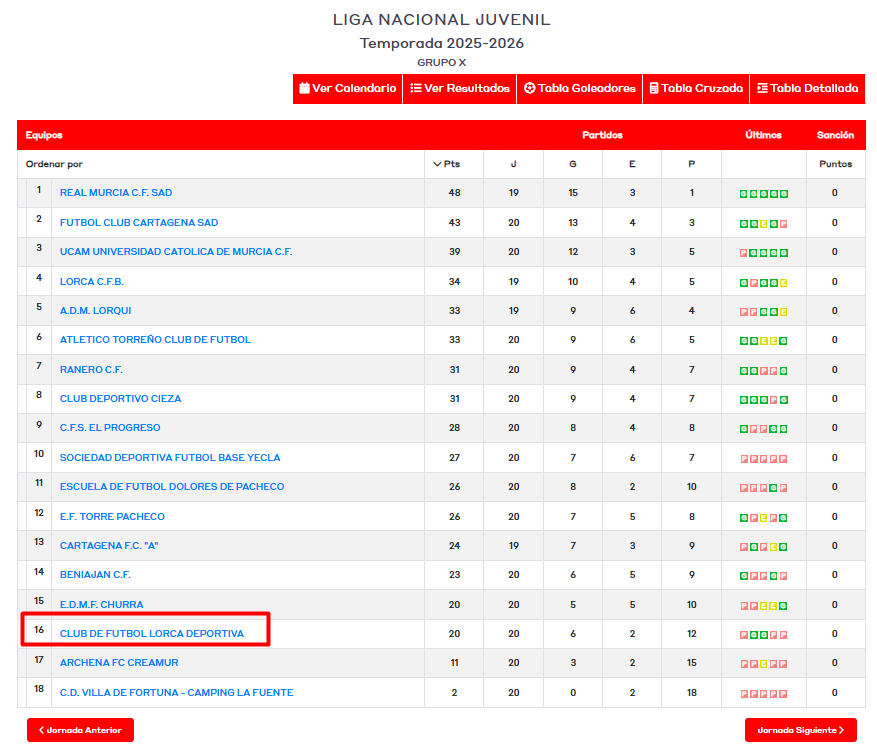
Task: Open UCAM UNIVERSIDAD CATOLICA DE MURCIA link
Action: click(176, 252)
